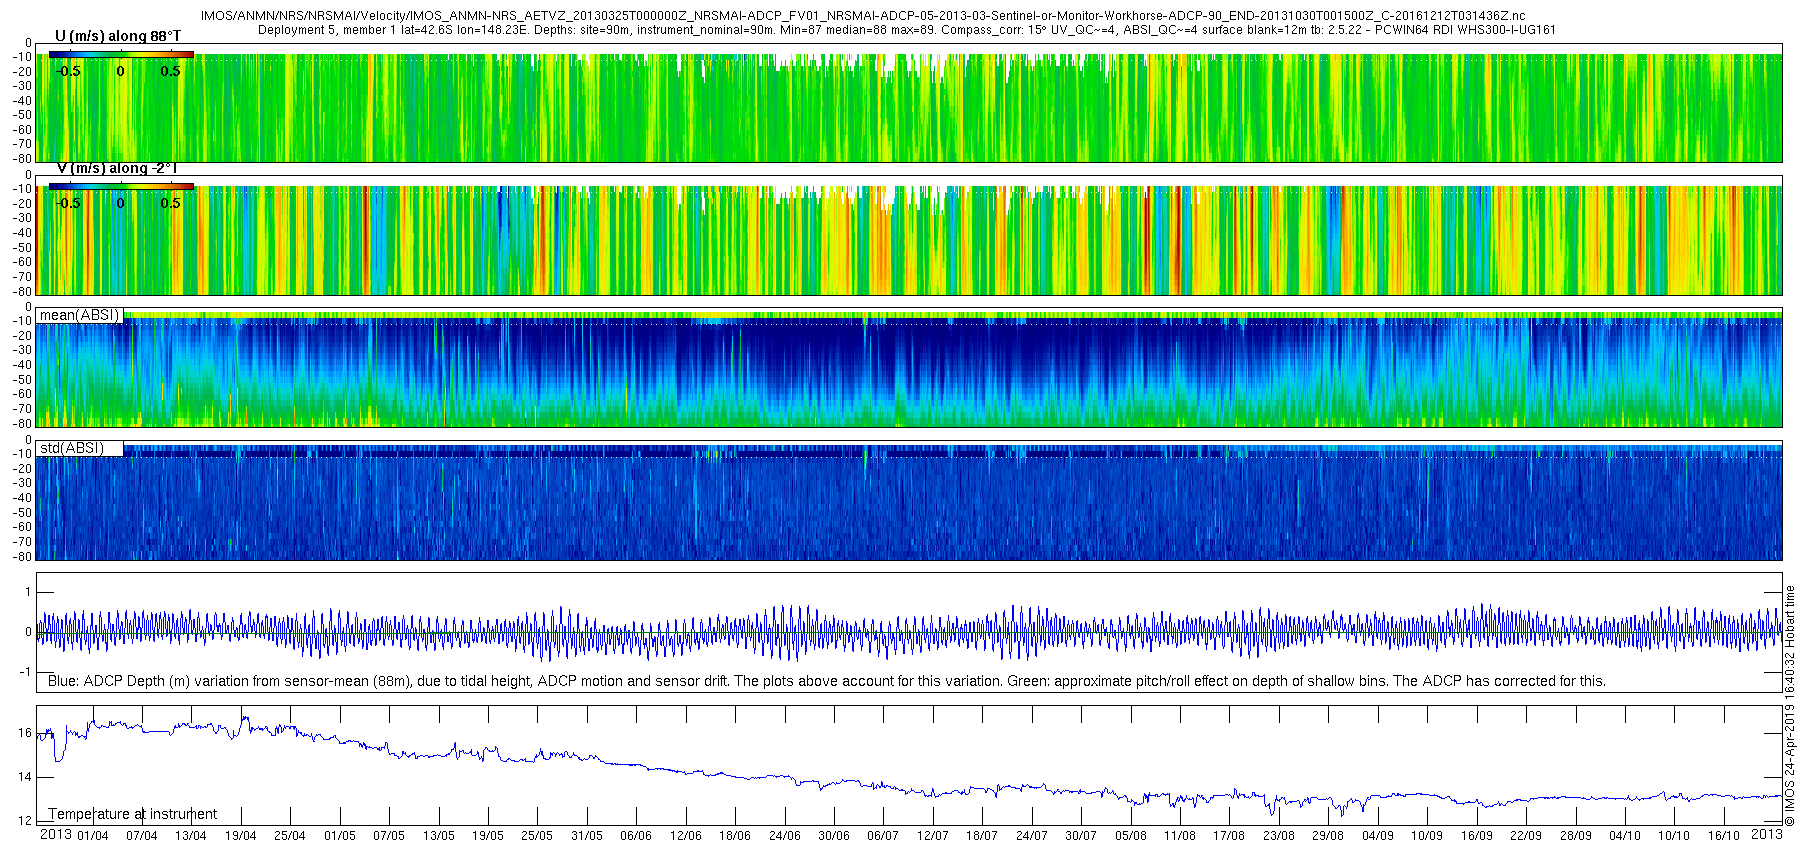1800x850 pixels.
Task: Click the '12/07' date tick label
Action: (933, 836)
